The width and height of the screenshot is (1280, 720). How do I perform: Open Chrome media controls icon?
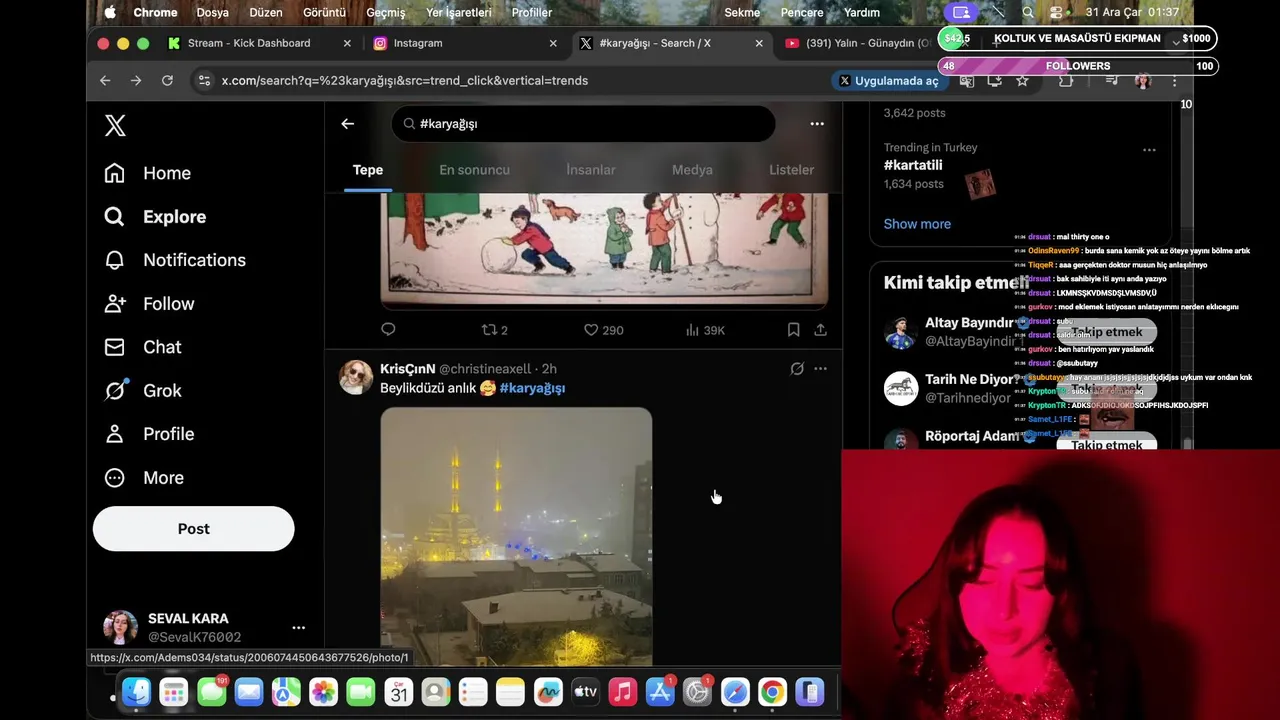1111,80
